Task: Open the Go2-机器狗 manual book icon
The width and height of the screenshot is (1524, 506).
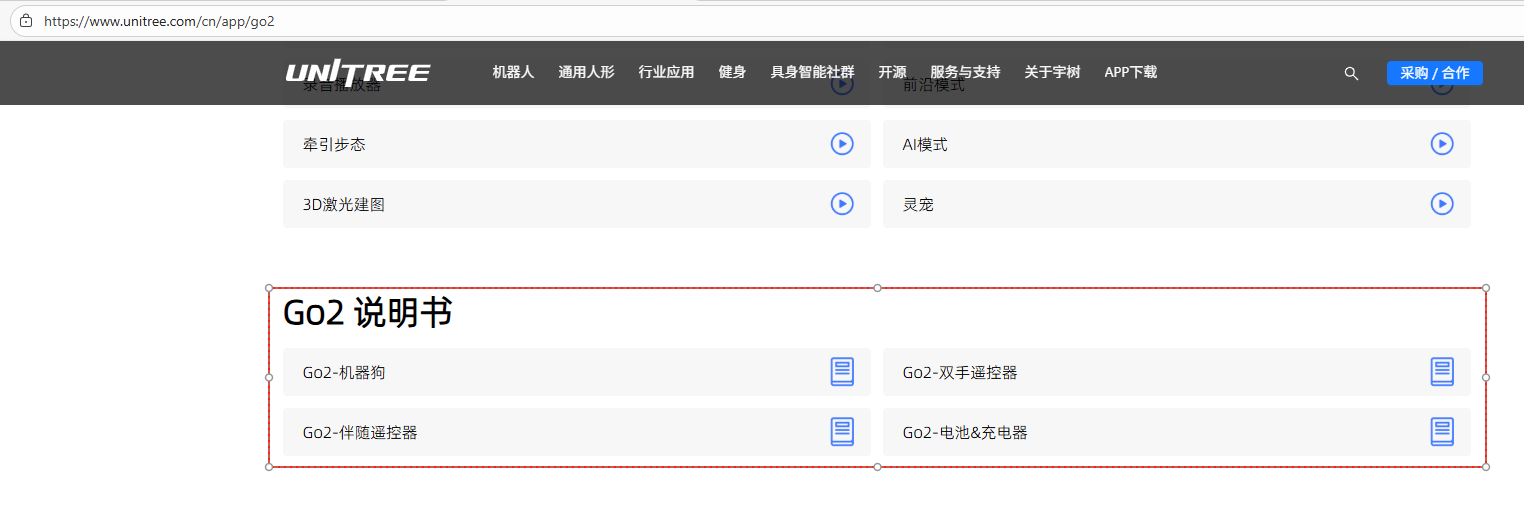Action: [842, 372]
